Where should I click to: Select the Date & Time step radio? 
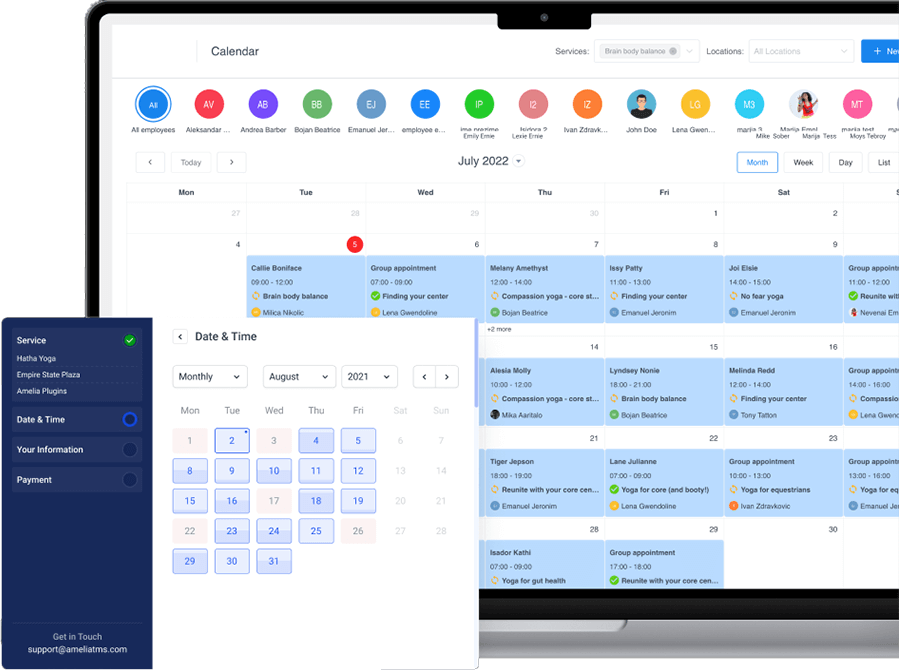pos(129,420)
